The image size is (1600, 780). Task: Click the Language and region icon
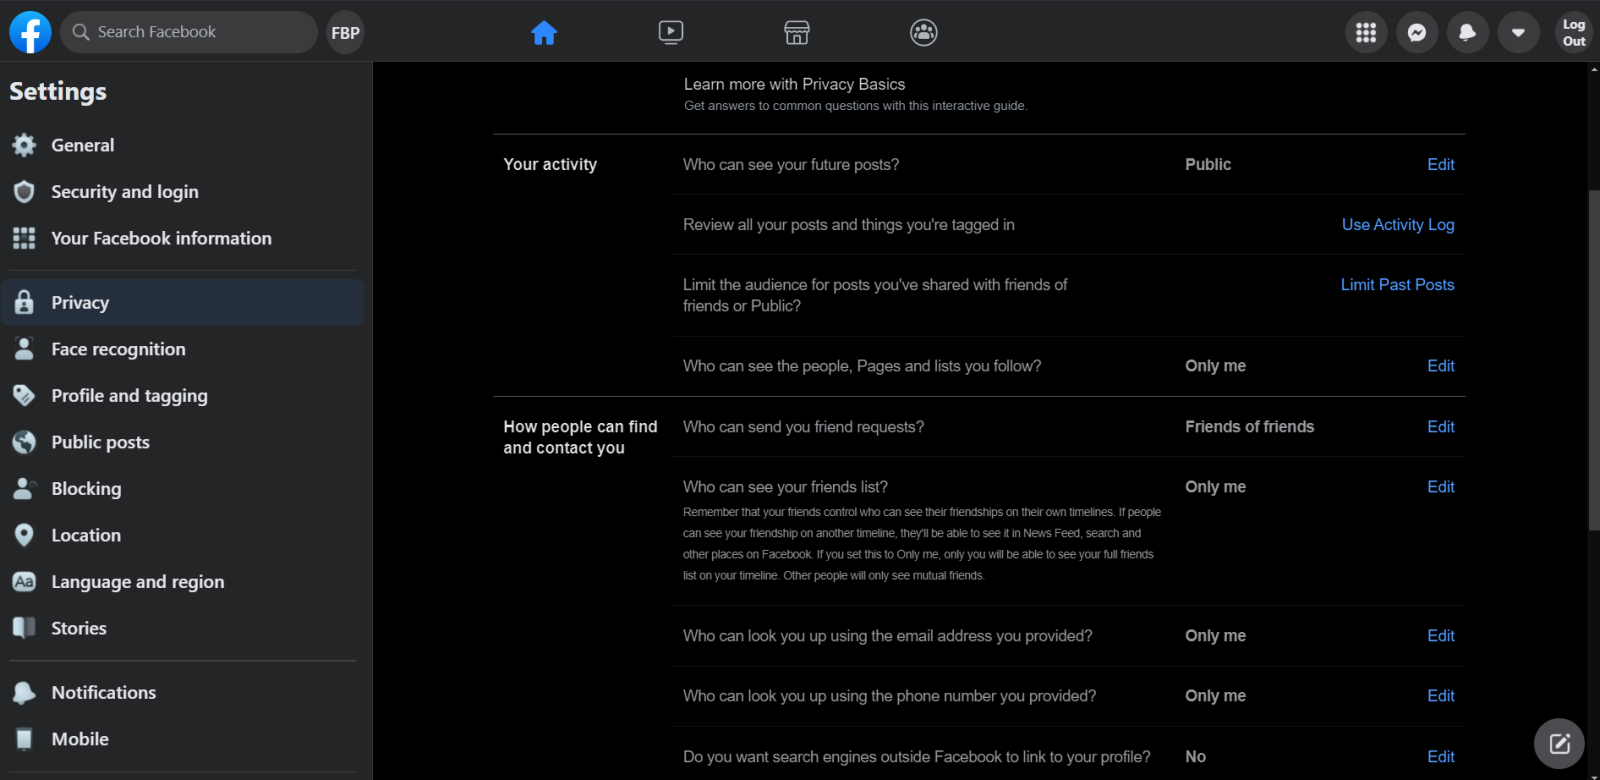pyautogui.click(x=24, y=582)
